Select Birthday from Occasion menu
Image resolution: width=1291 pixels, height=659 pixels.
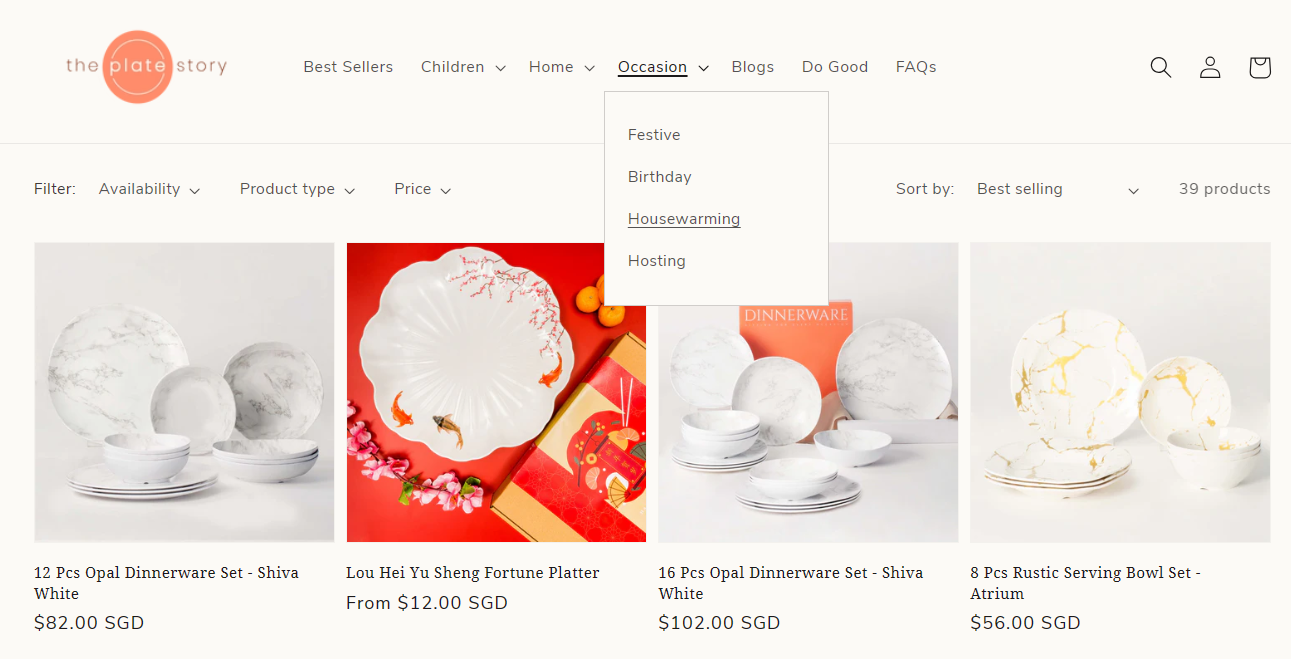(x=659, y=177)
